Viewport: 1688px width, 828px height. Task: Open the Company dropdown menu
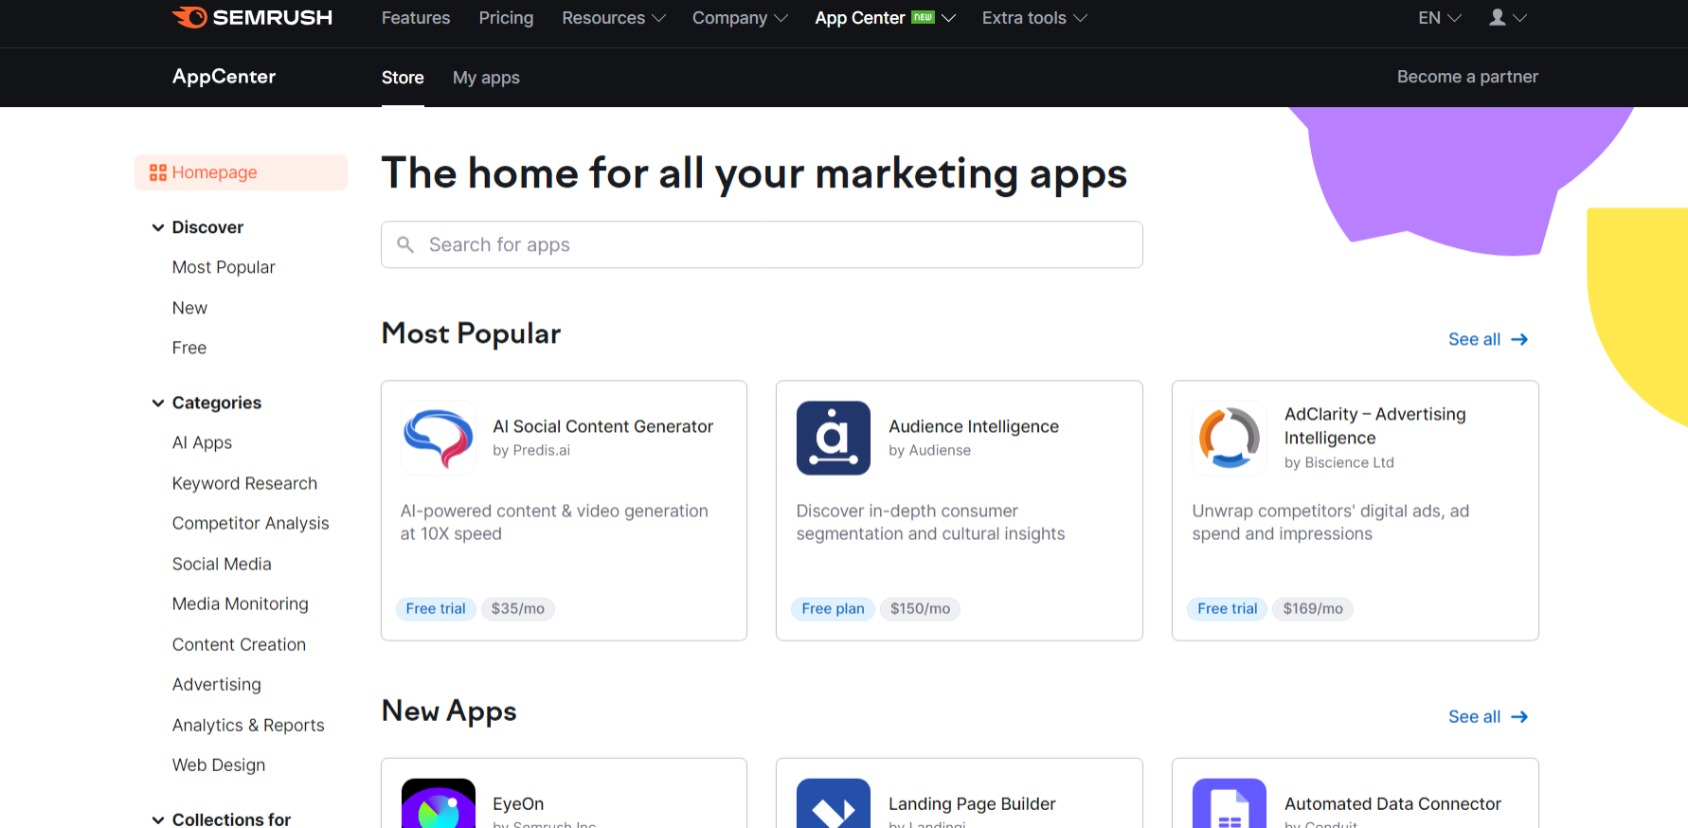click(740, 18)
